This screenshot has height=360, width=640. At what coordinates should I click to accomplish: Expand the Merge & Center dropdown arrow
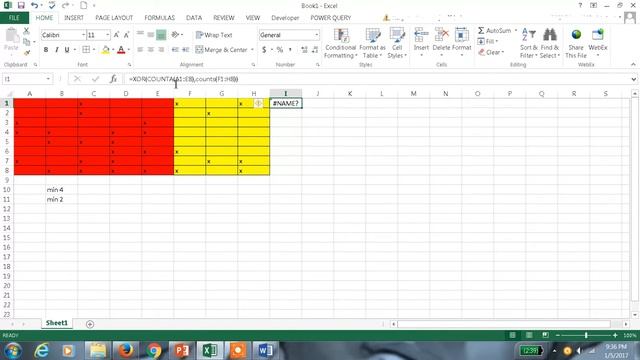(252, 50)
